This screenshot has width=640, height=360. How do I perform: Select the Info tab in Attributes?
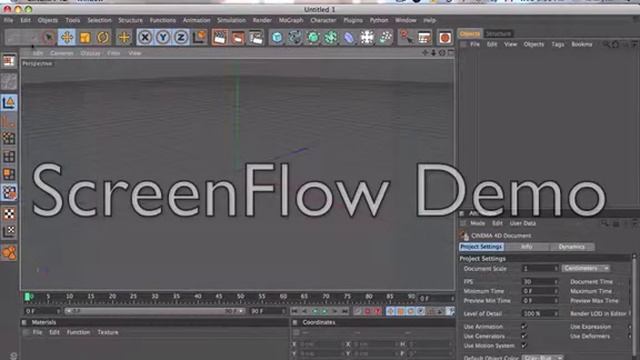click(x=527, y=247)
